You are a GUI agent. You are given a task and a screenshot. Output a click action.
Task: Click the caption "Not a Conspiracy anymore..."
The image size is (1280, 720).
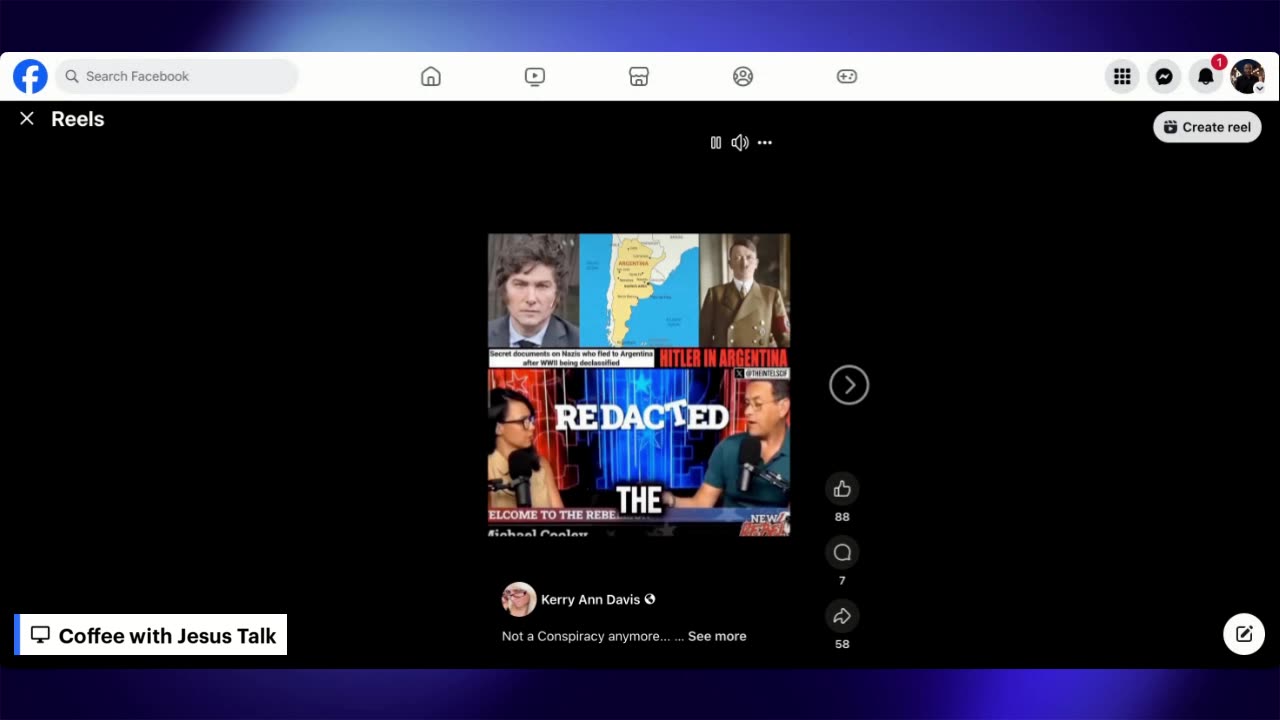coord(586,636)
